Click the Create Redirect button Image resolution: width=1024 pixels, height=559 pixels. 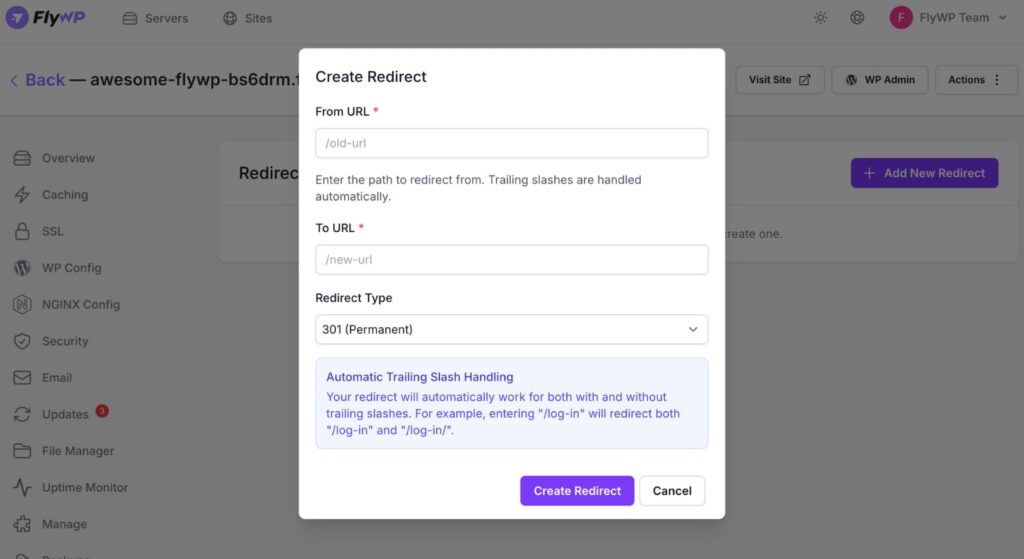click(x=577, y=490)
